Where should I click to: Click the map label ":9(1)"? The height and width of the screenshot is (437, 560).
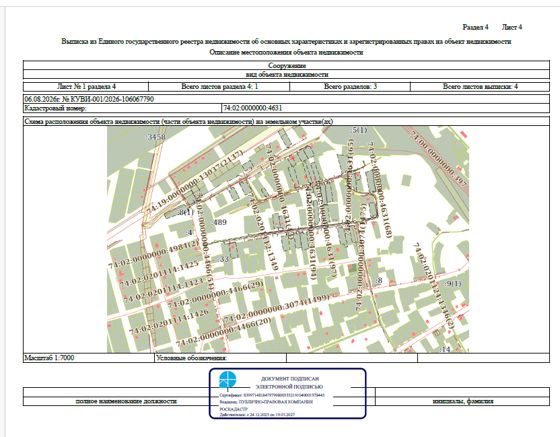point(454,284)
